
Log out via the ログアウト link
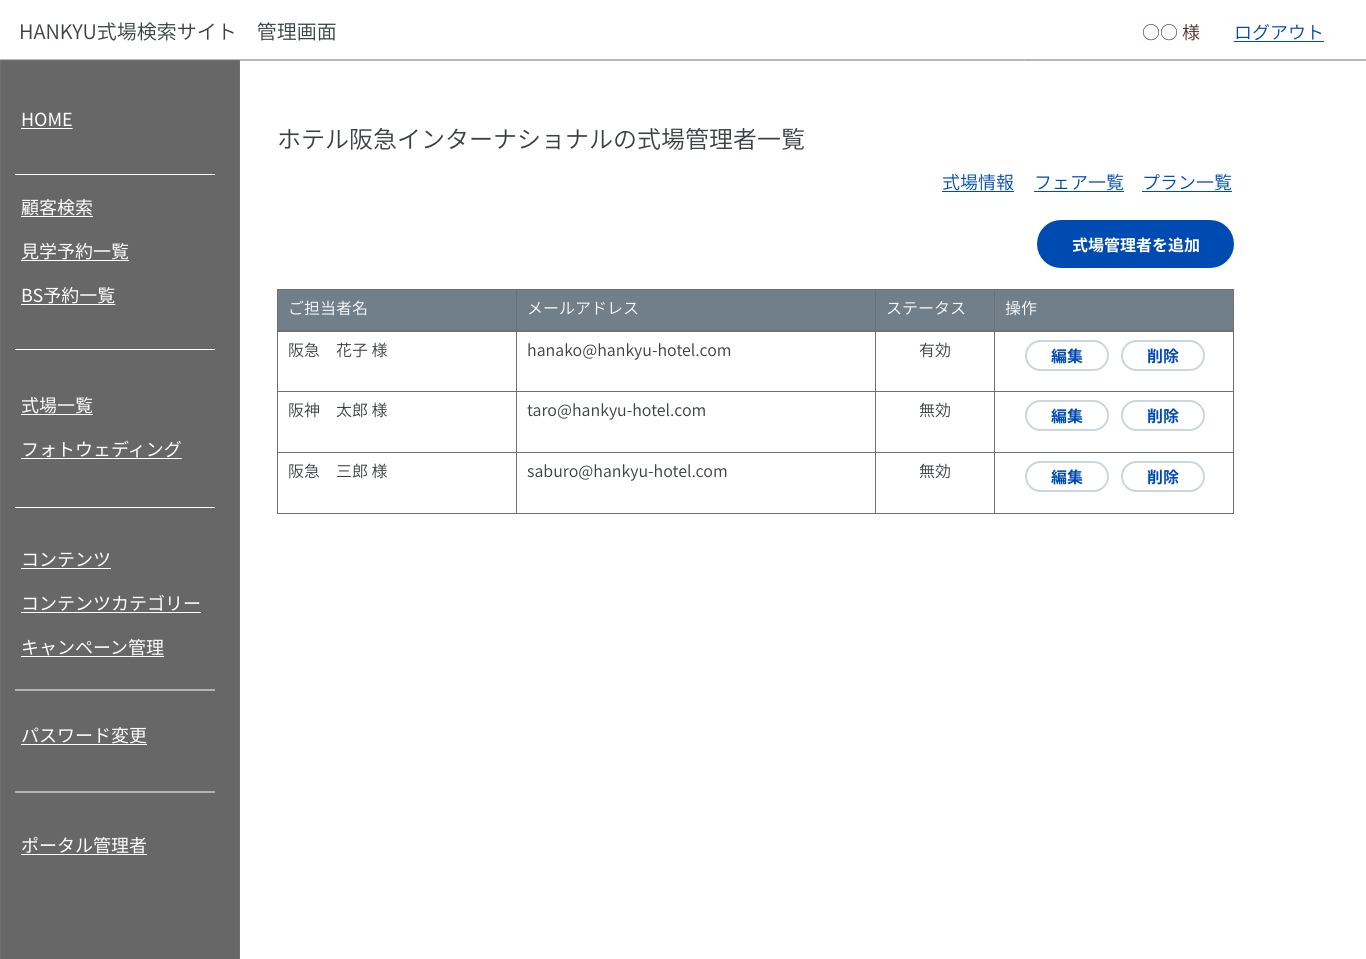click(x=1278, y=32)
